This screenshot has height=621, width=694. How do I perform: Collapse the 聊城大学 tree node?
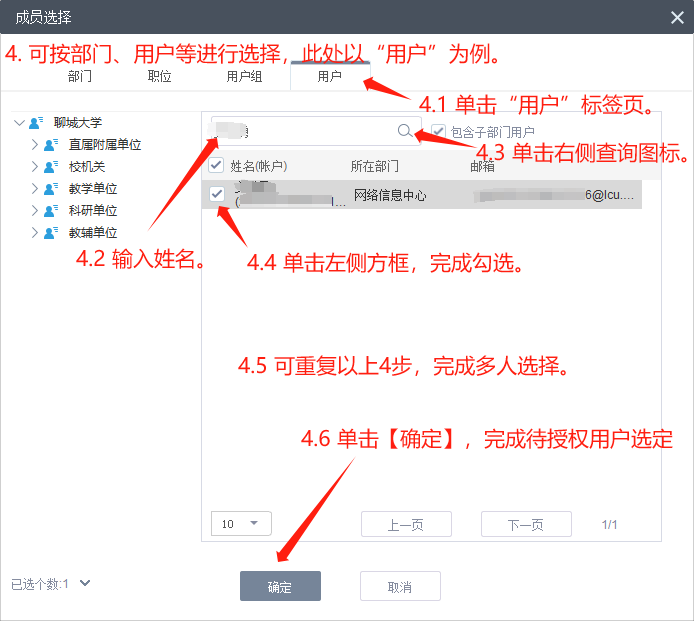(19, 123)
